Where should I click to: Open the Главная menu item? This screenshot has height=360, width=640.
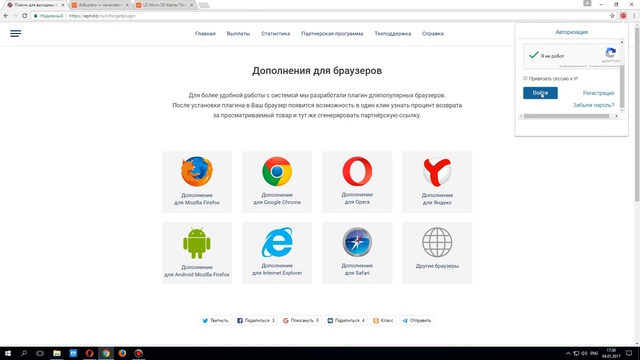205,33
